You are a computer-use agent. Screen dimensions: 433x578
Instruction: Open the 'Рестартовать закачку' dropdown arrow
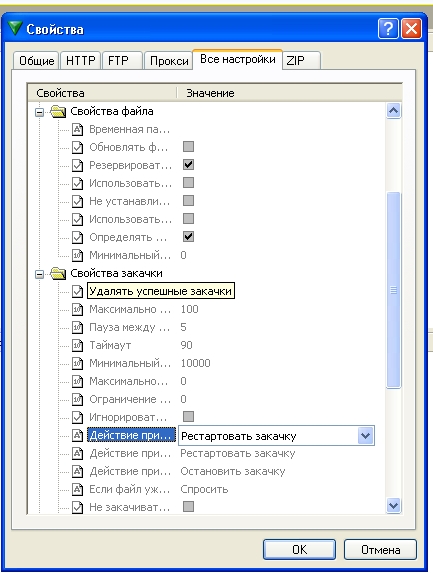365,436
